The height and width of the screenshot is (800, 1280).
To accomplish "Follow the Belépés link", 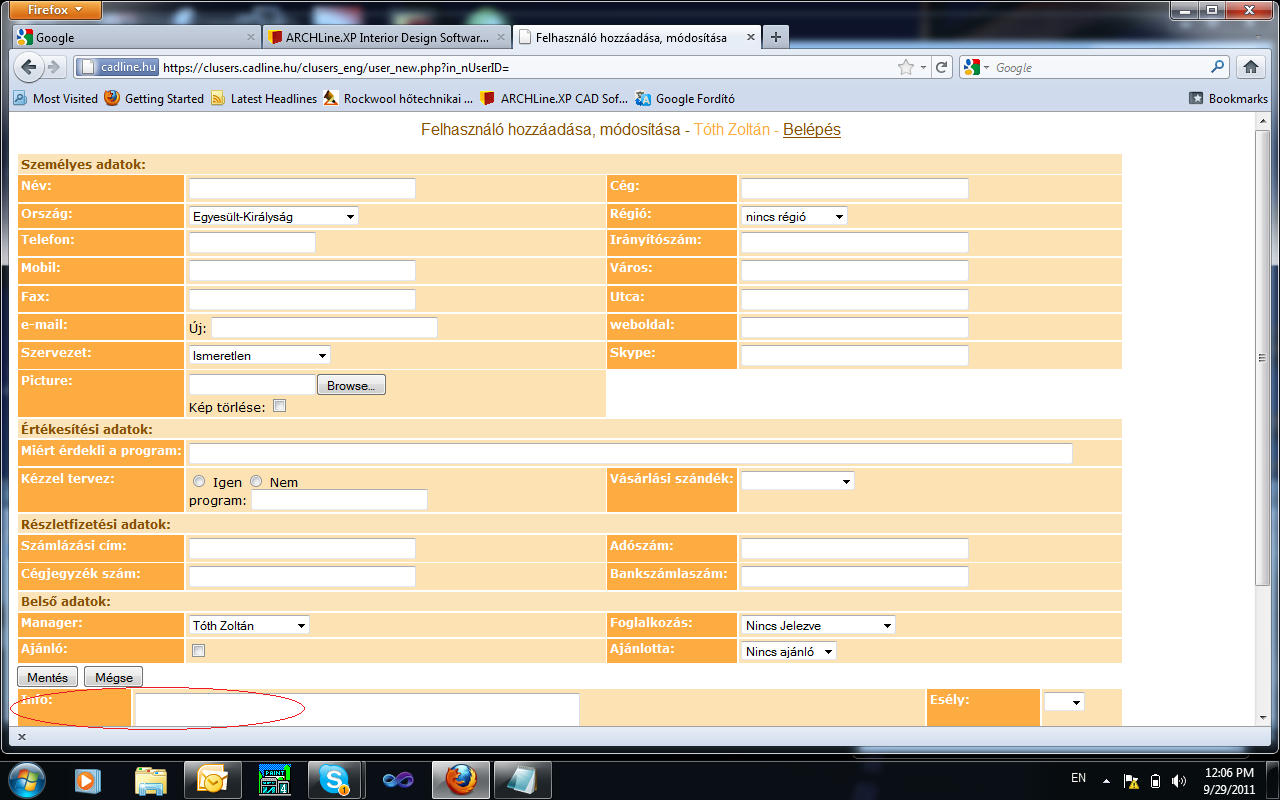I will click(811, 130).
